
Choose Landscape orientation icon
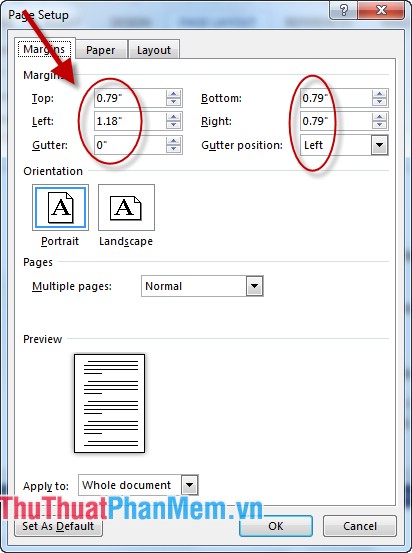pyautogui.click(x=126, y=207)
